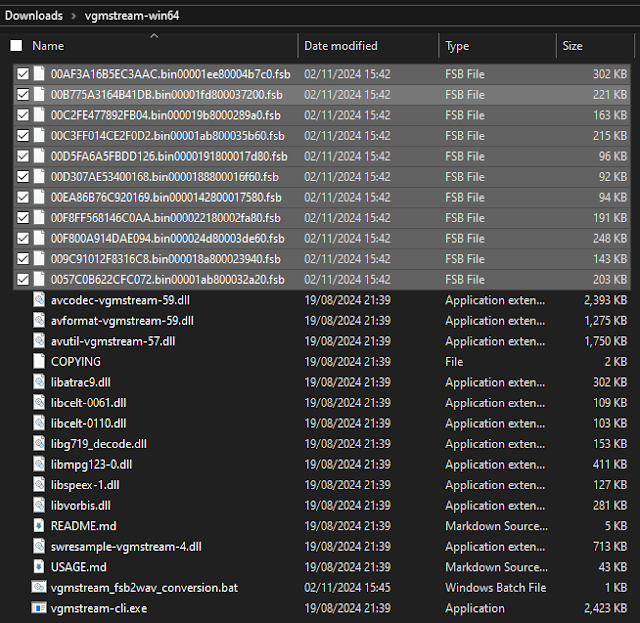
Task: Sort files by the Size column header
Action: pos(572,46)
